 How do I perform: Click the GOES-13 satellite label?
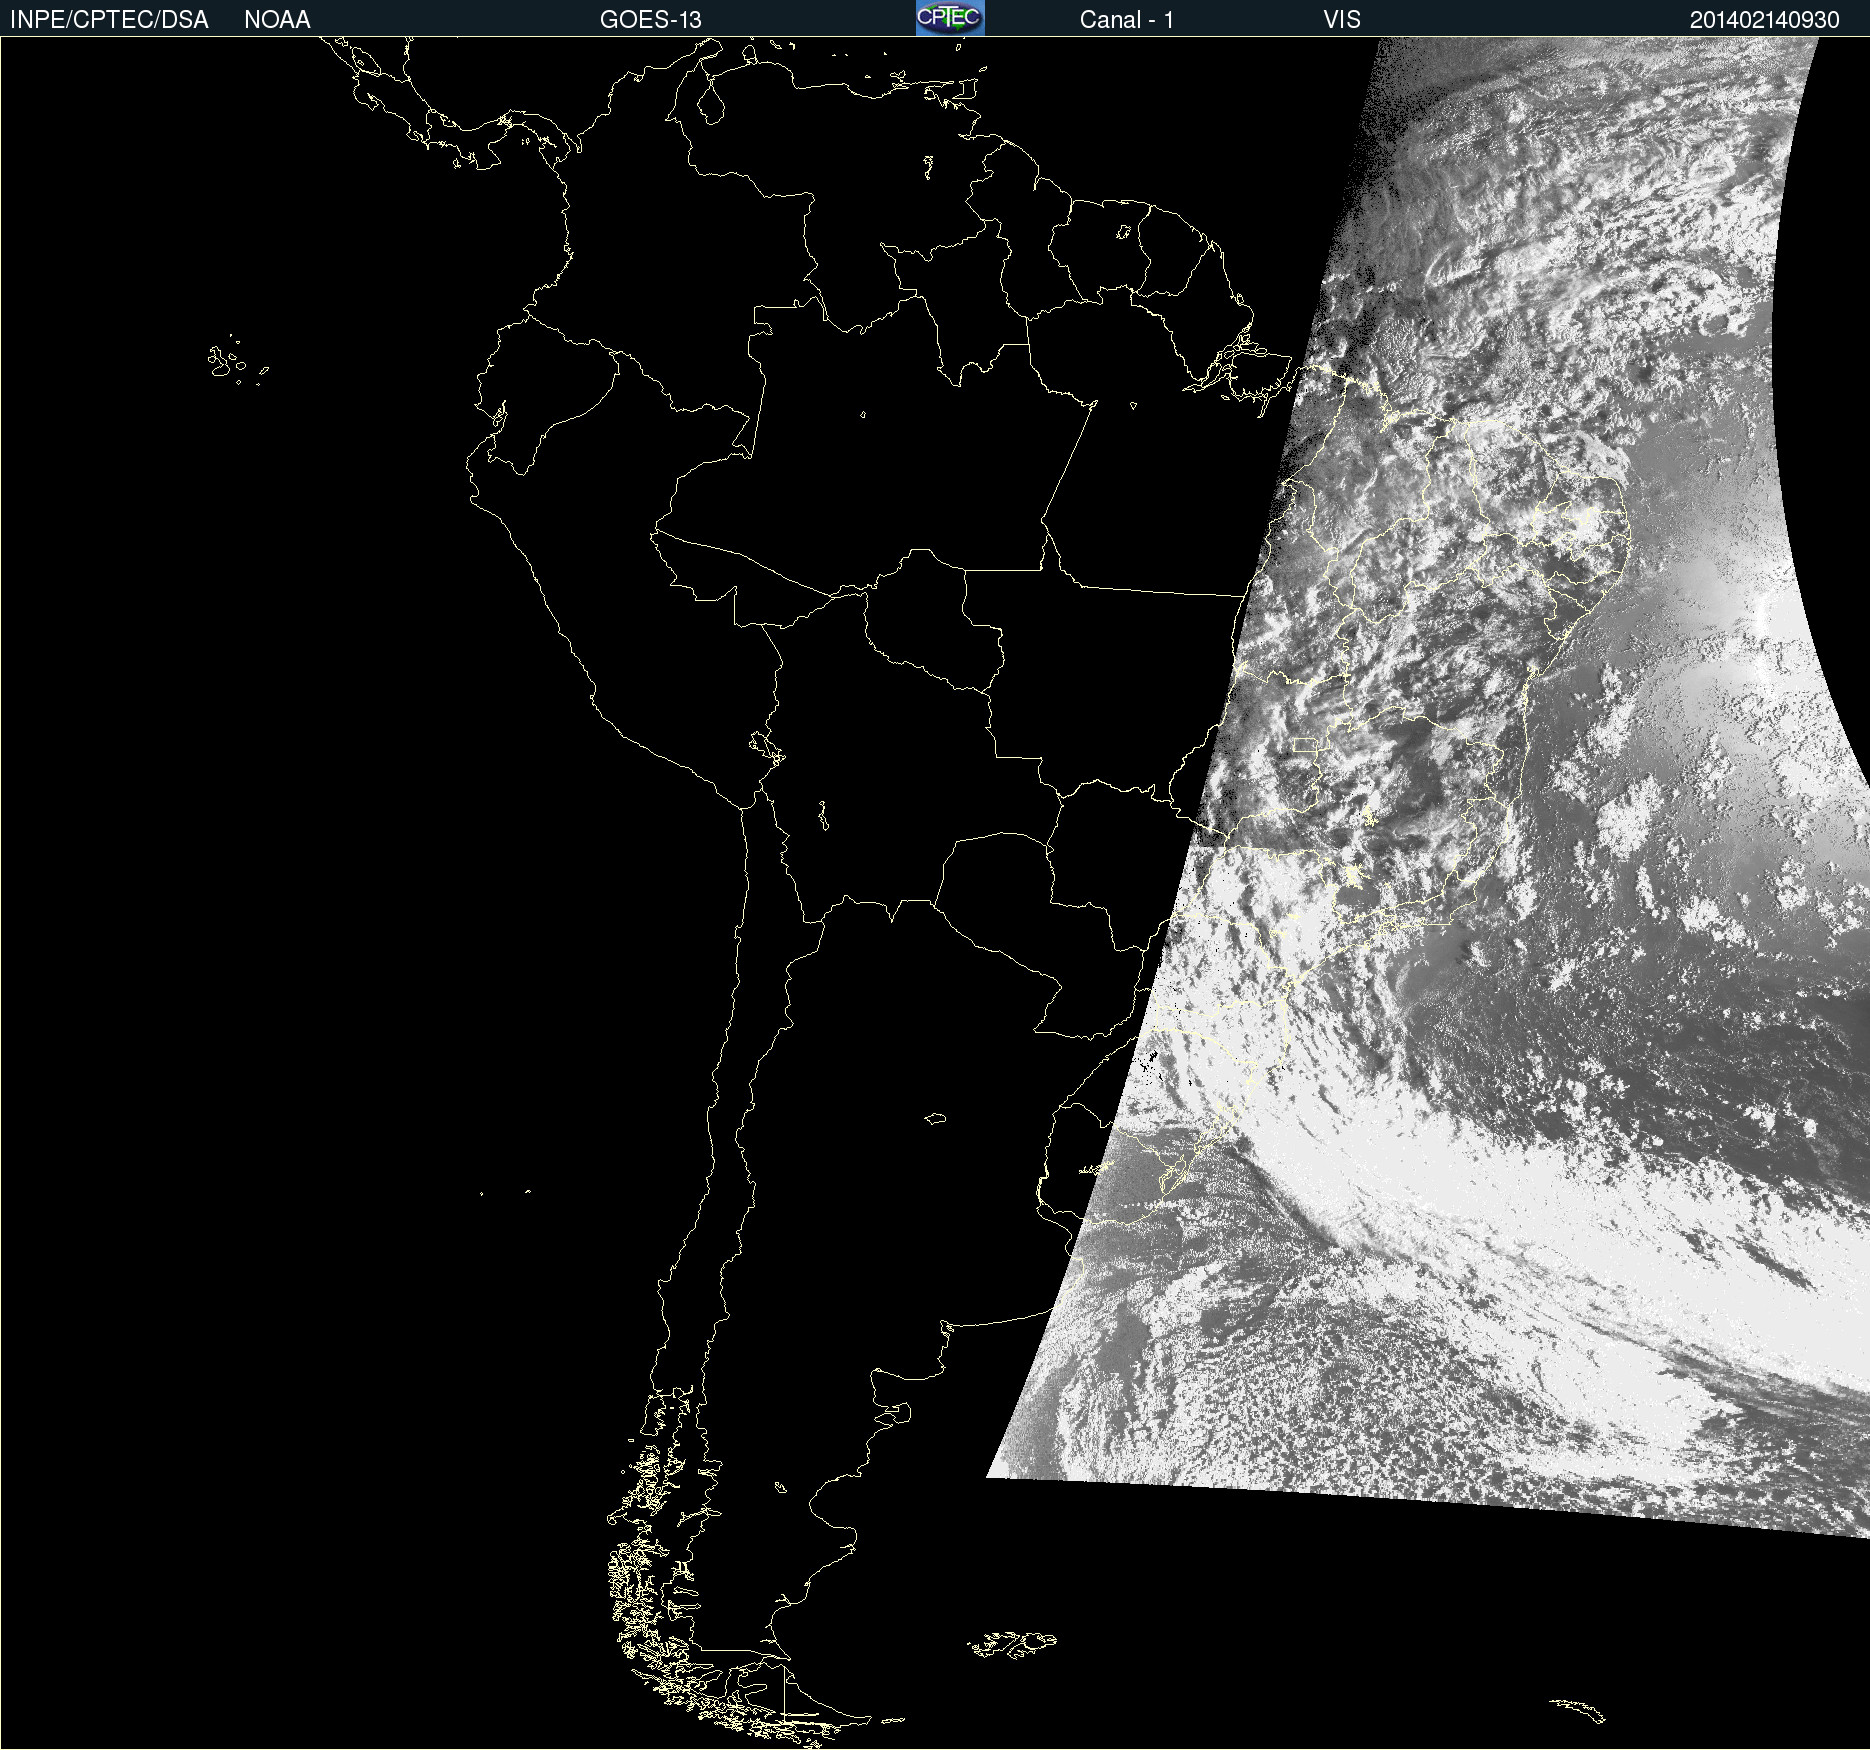(x=651, y=20)
